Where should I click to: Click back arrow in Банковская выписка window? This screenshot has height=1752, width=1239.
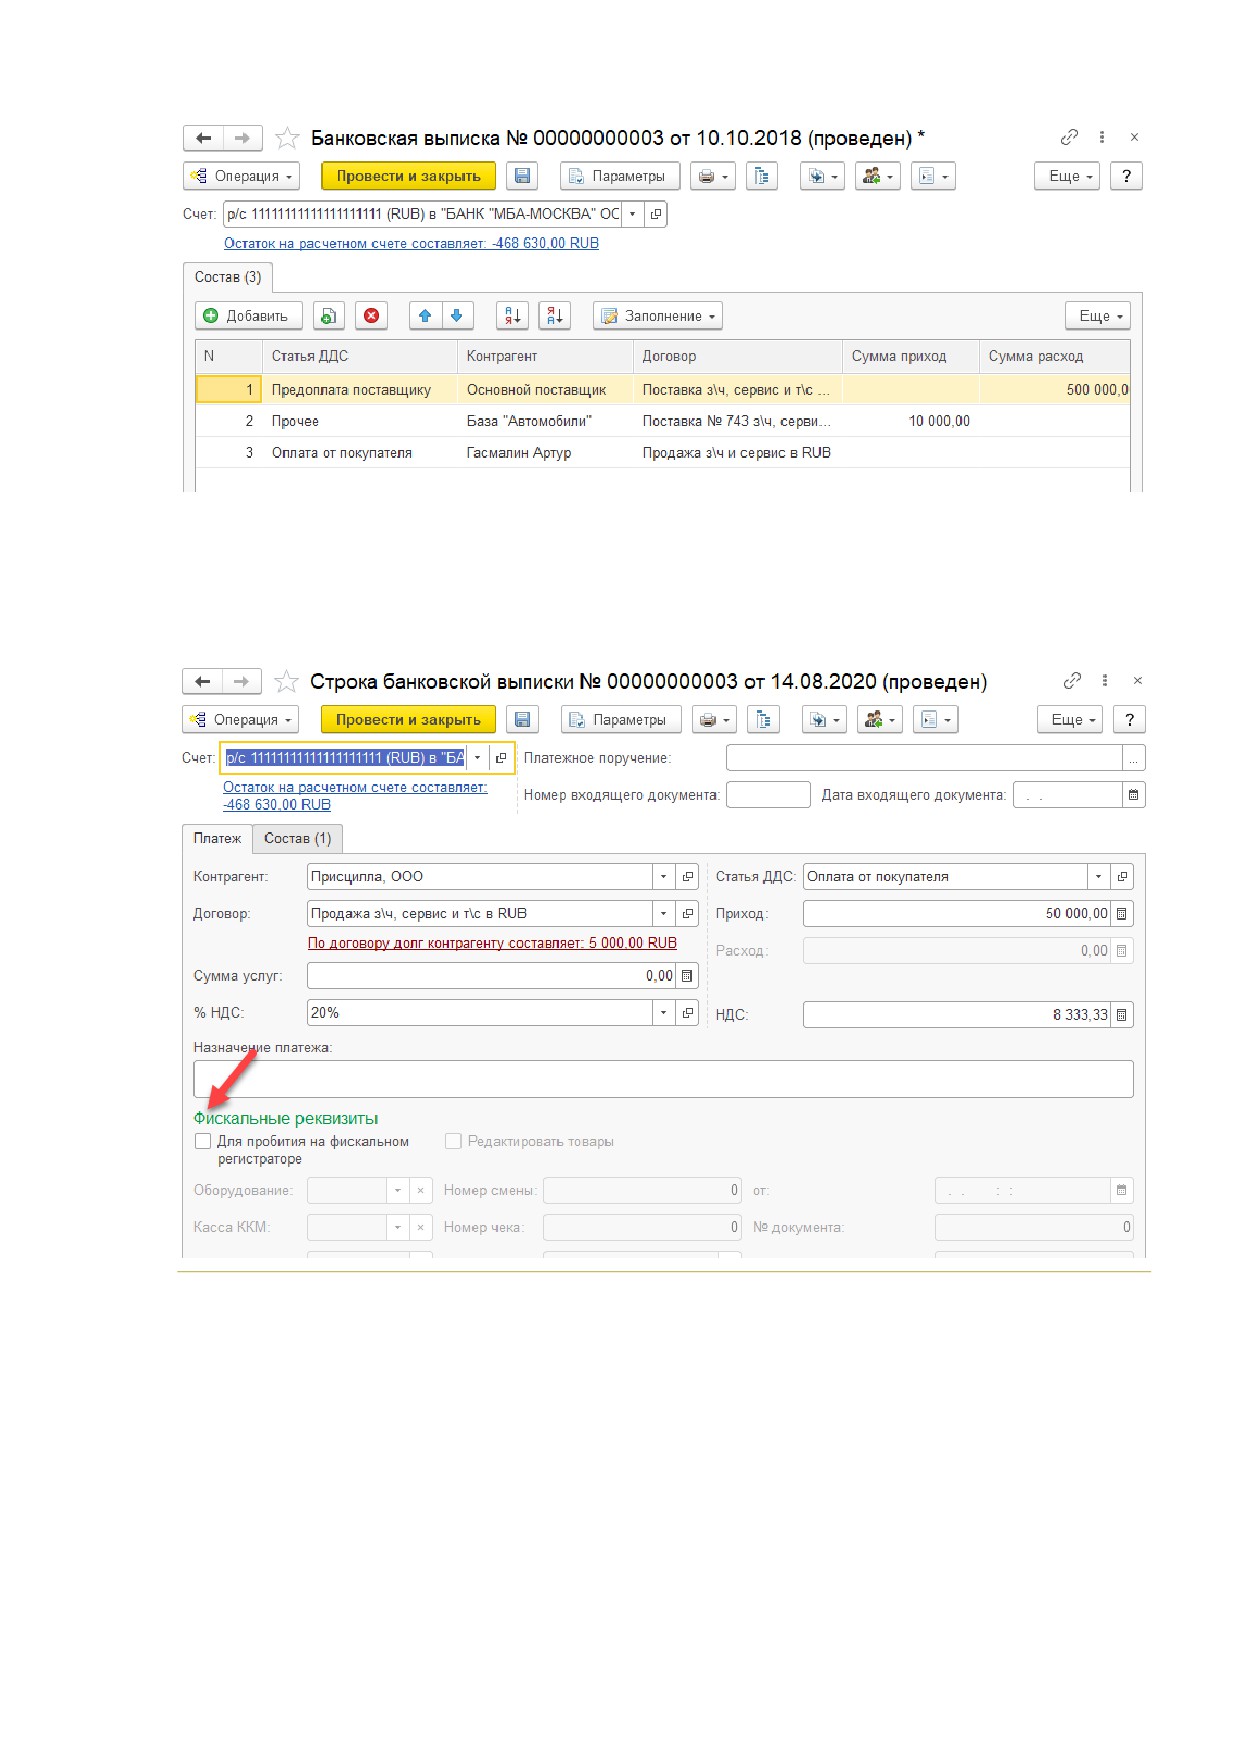203,138
